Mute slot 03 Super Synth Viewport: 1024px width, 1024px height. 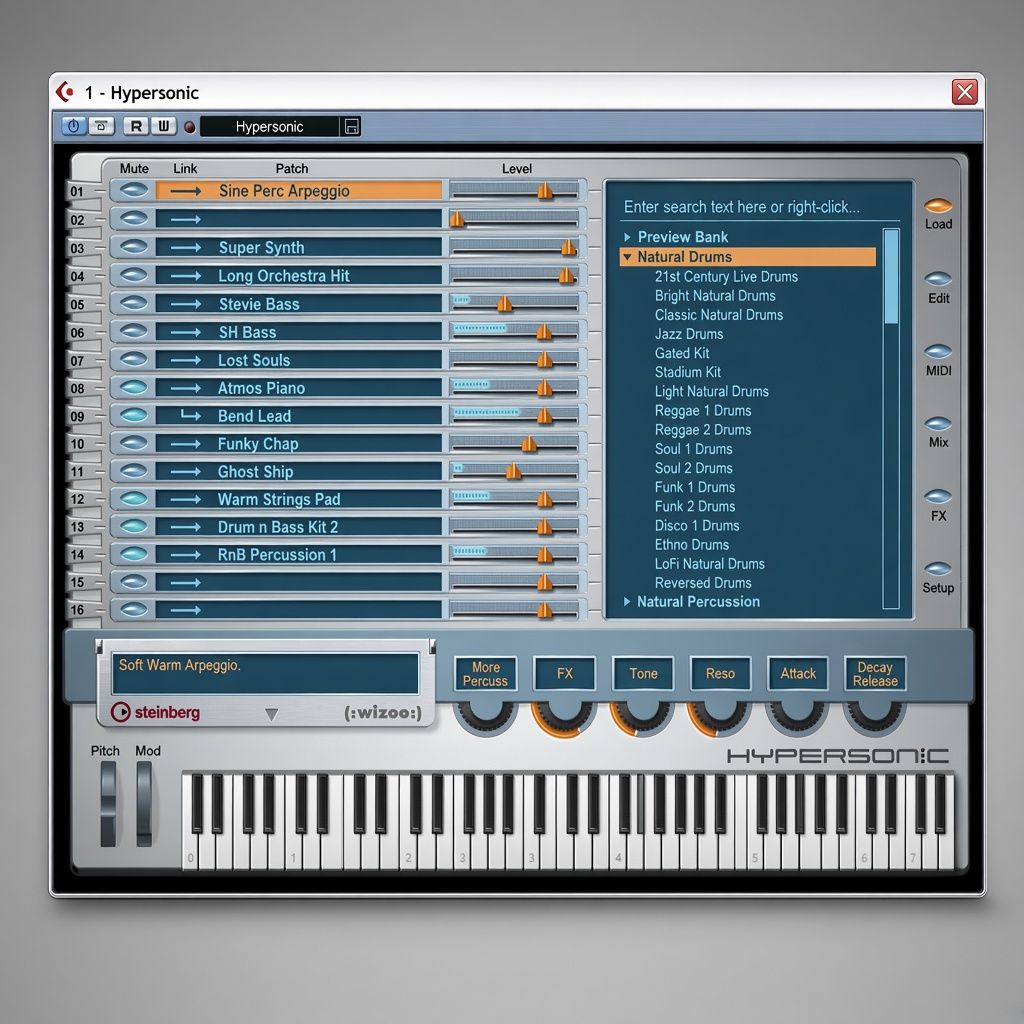pos(134,247)
